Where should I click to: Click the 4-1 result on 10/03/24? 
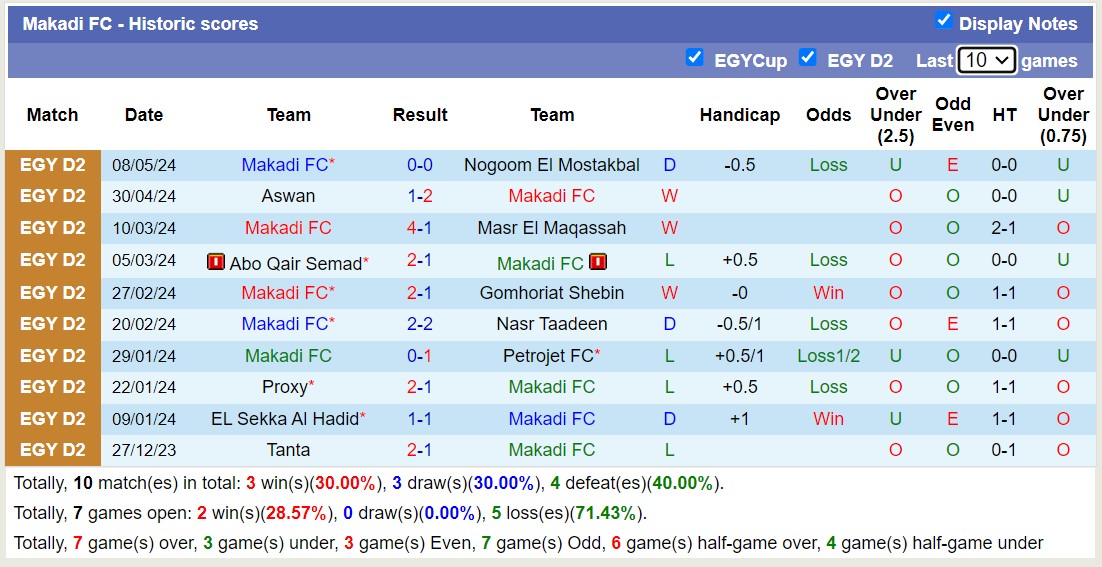[x=420, y=228]
